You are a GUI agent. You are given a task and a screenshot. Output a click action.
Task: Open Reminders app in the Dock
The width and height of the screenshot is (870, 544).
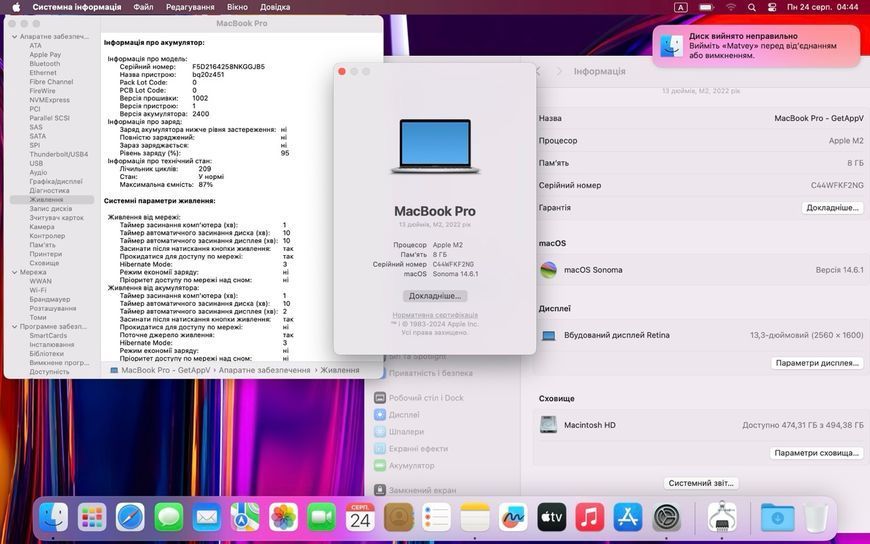pyautogui.click(x=437, y=517)
